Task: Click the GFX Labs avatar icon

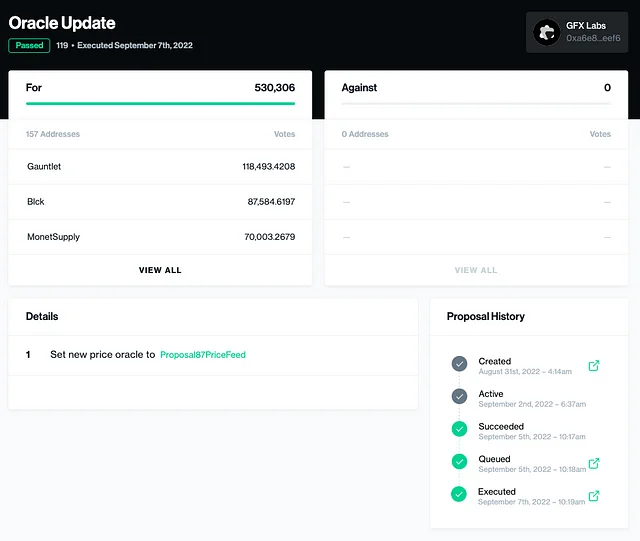Action: pyautogui.click(x=546, y=32)
